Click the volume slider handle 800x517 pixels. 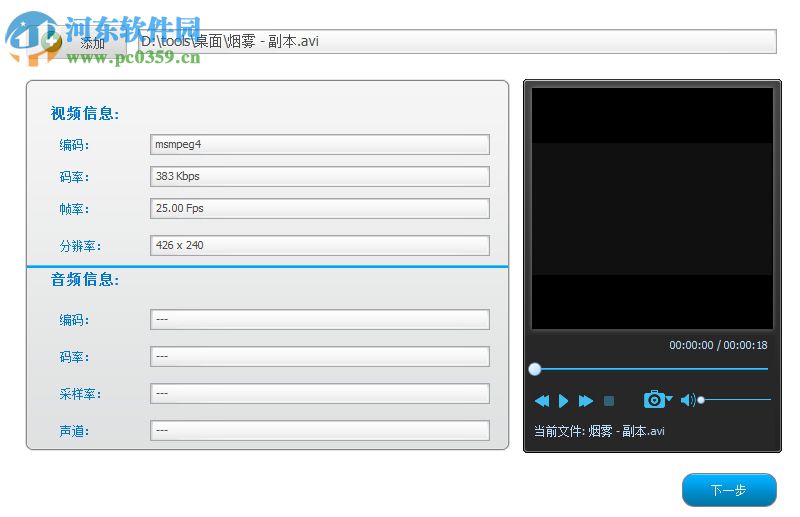[701, 400]
